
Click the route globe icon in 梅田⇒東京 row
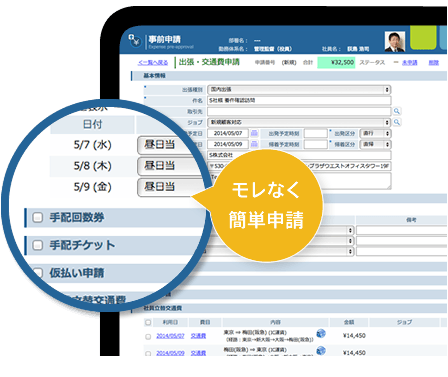click(x=321, y=351)
